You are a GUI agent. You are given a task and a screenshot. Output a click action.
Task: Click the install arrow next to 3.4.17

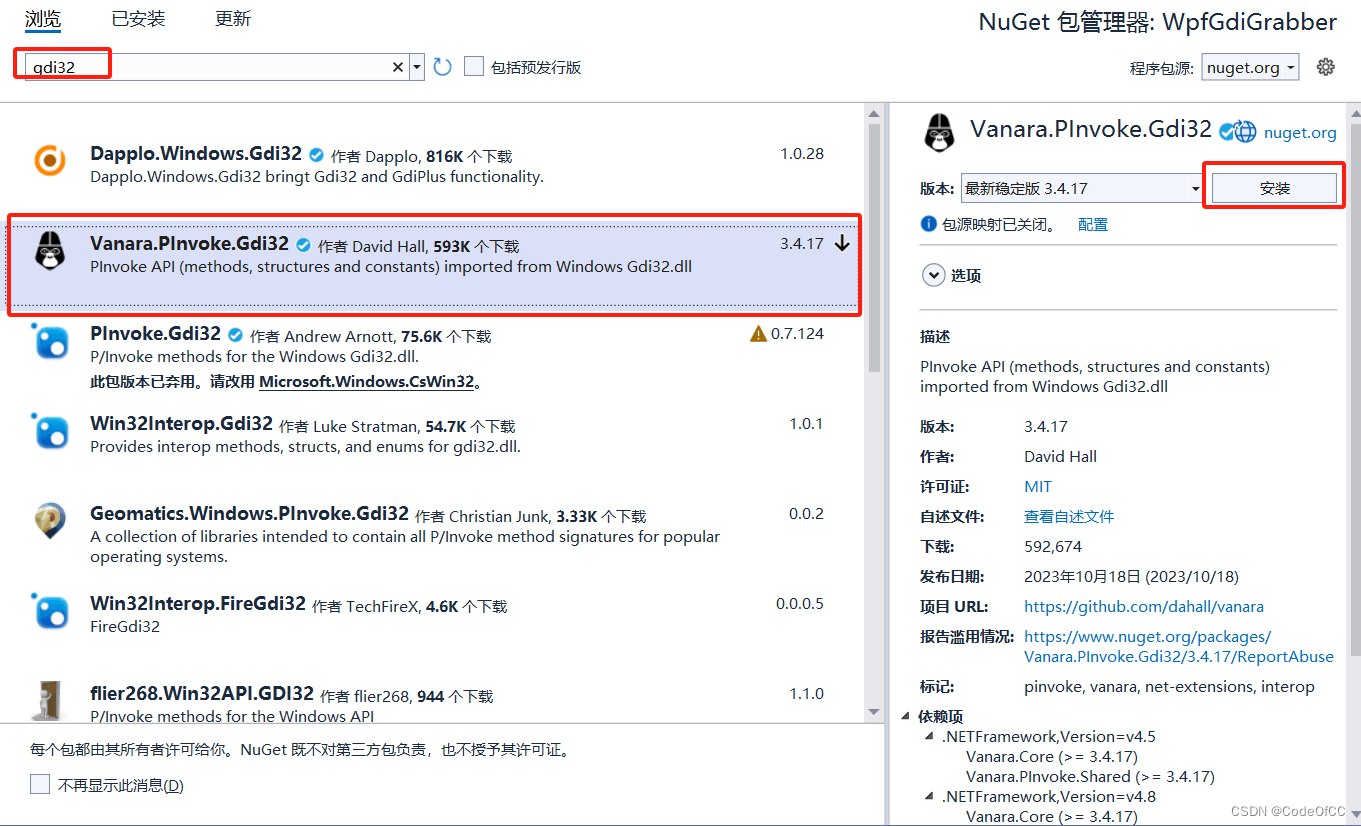point(842,243)
